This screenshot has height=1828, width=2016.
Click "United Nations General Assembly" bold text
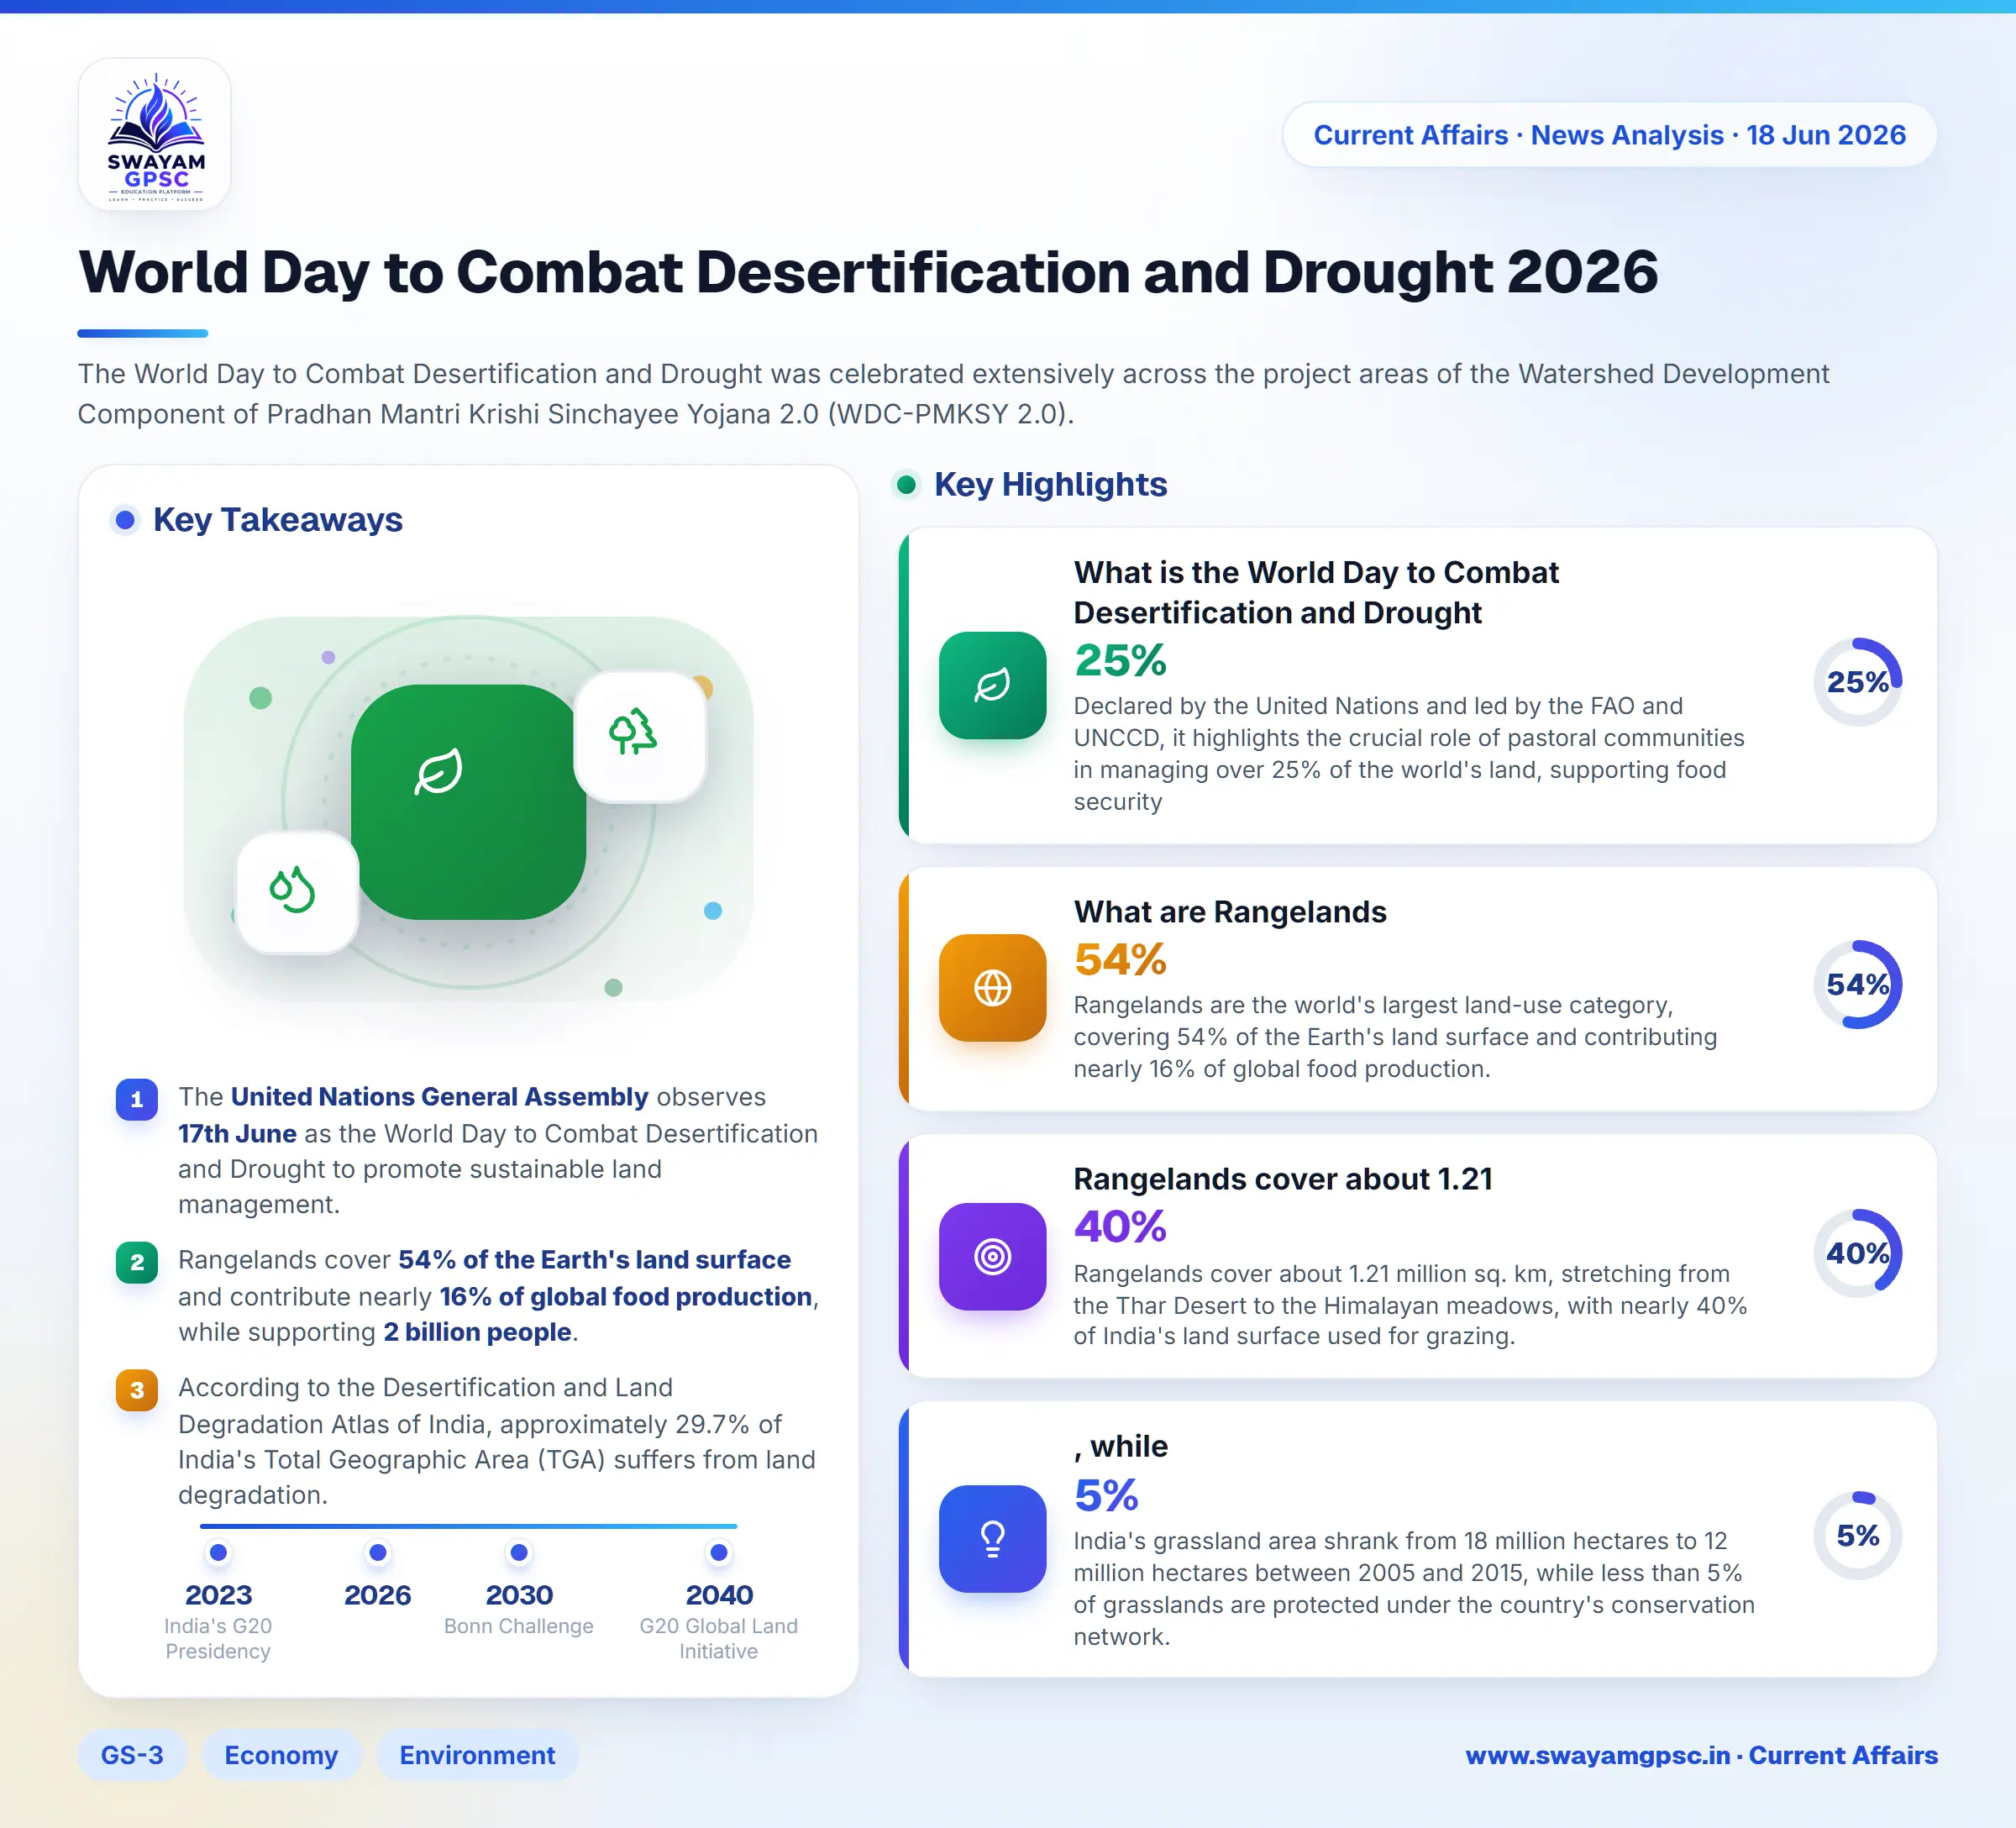tap(440, 1097)
